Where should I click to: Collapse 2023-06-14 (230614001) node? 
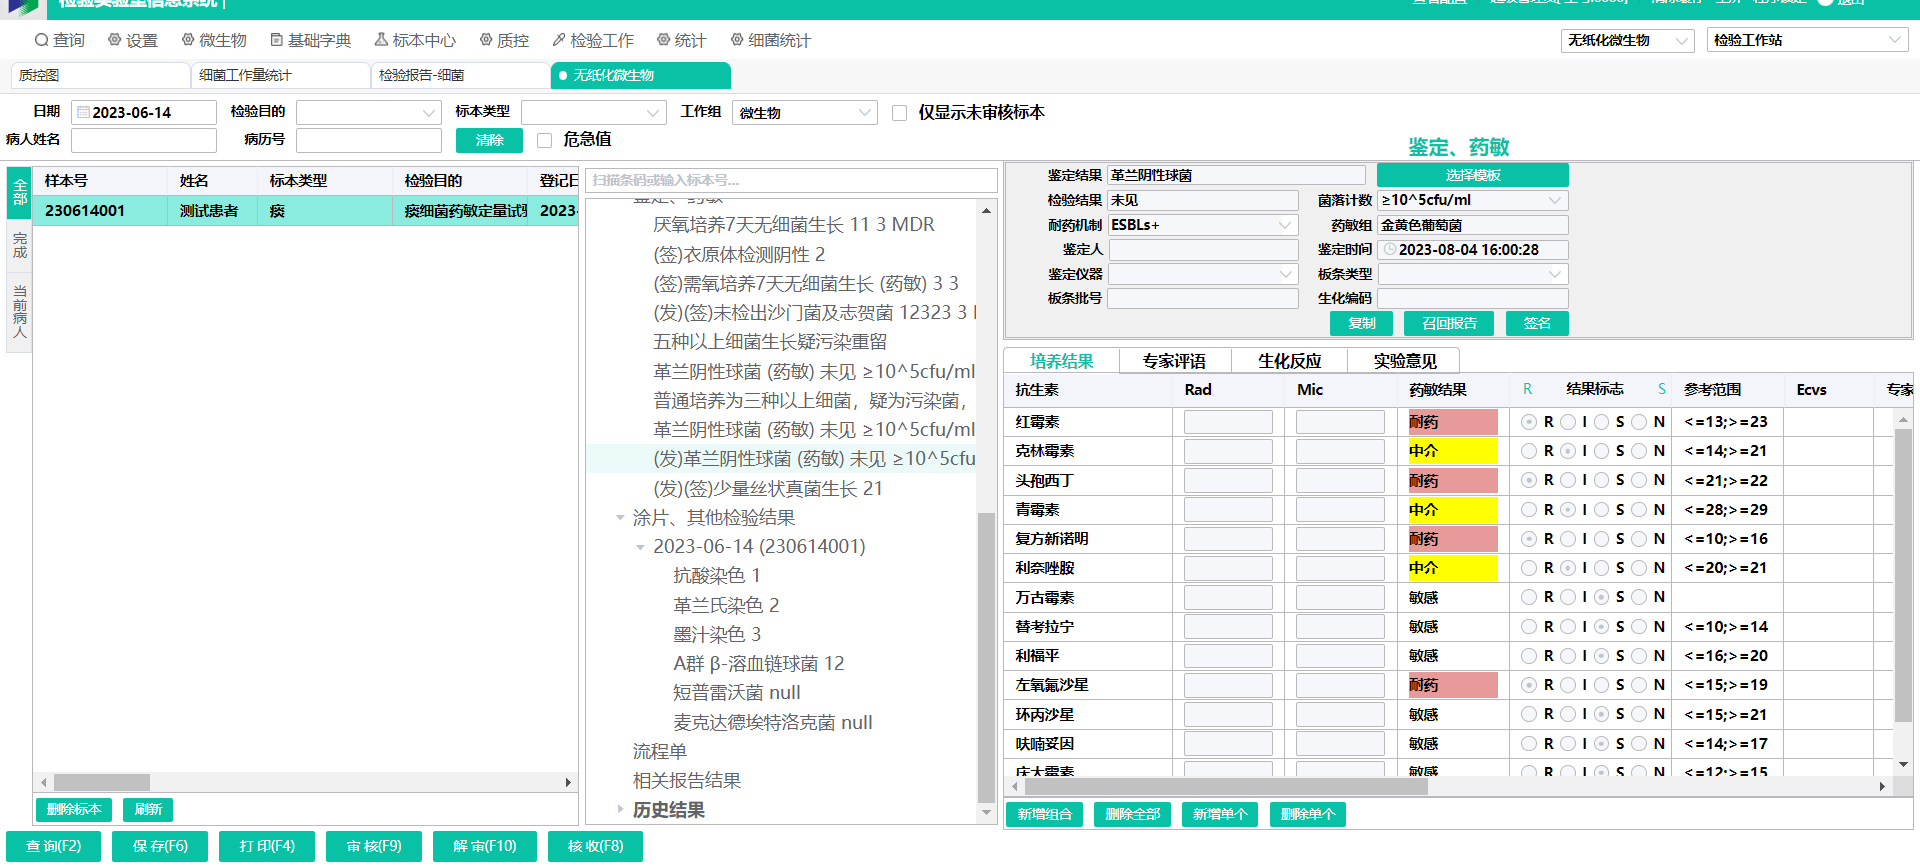pos(640,547)
